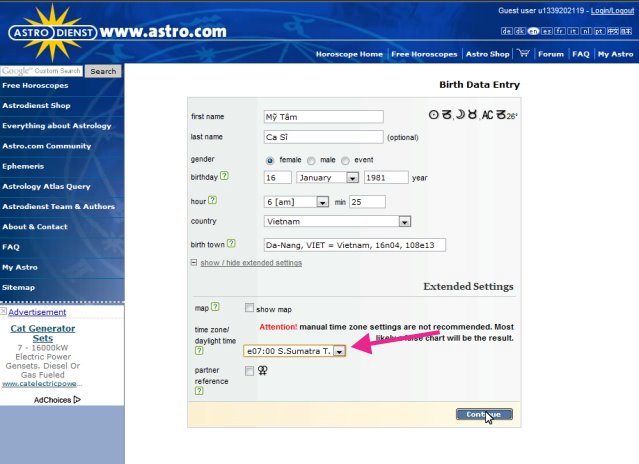This screenshot has height=464, width=639.
Task: Enable the show map checkbox
Action: click(x=249, y=309)
